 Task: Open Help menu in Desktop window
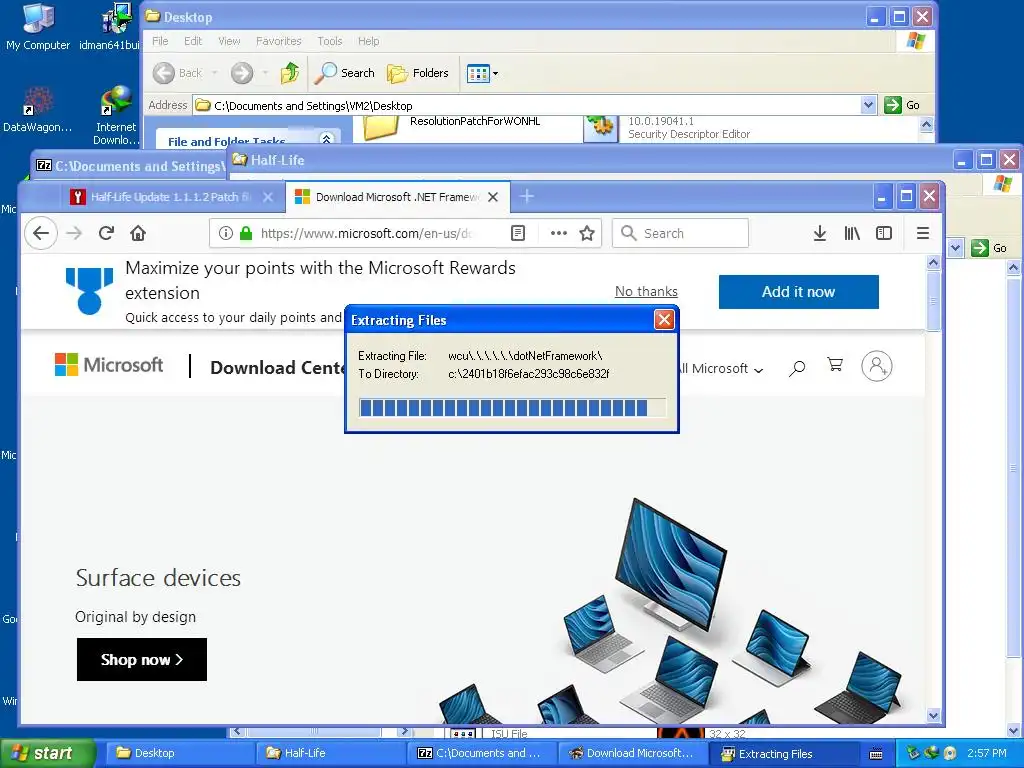pyautogui.click(x=368, y=41)
